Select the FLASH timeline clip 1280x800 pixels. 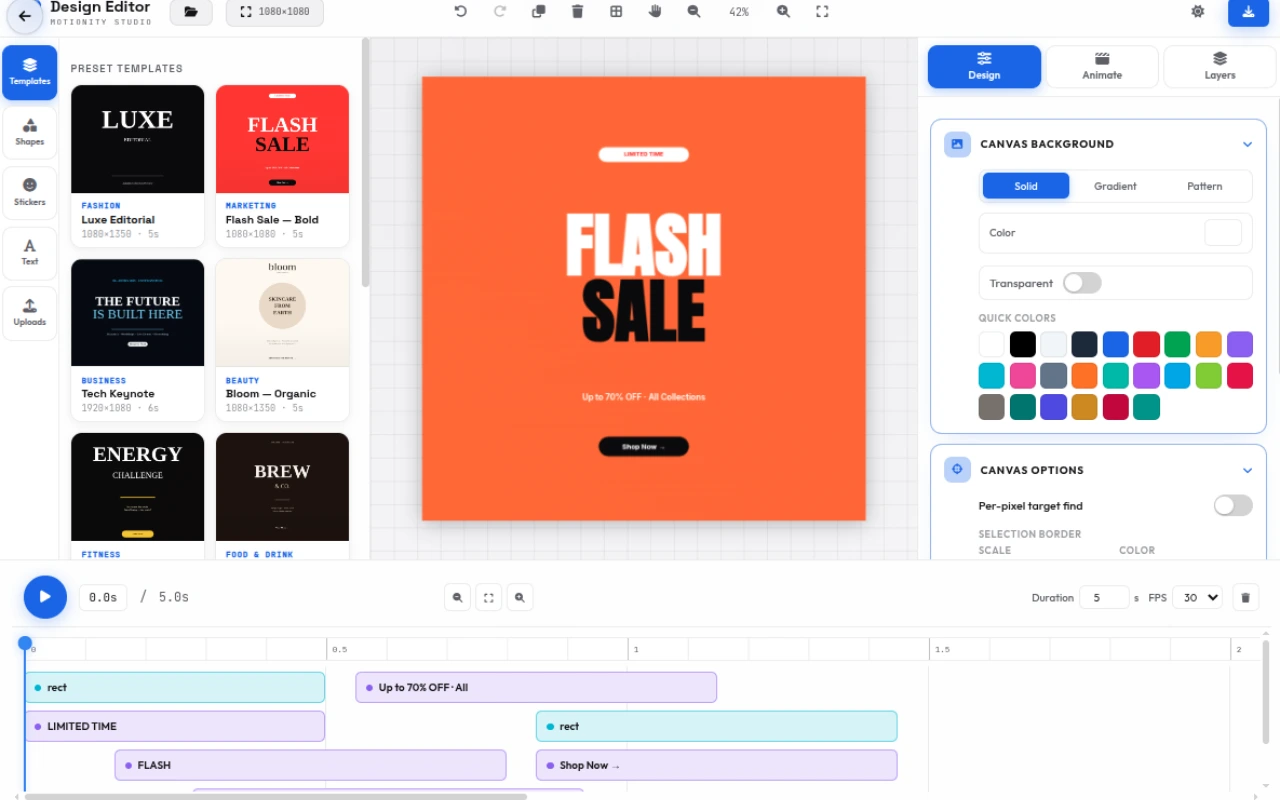click(x=310, y=765)
